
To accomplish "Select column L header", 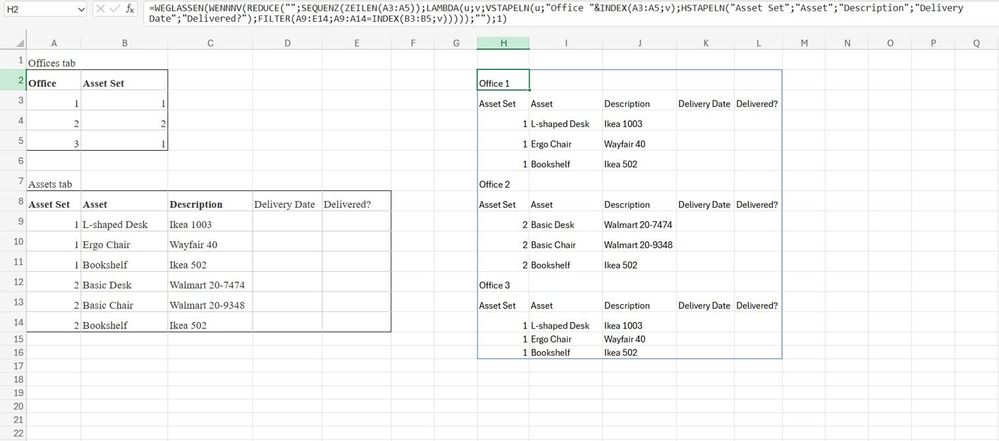I will [x=758, y=43].
